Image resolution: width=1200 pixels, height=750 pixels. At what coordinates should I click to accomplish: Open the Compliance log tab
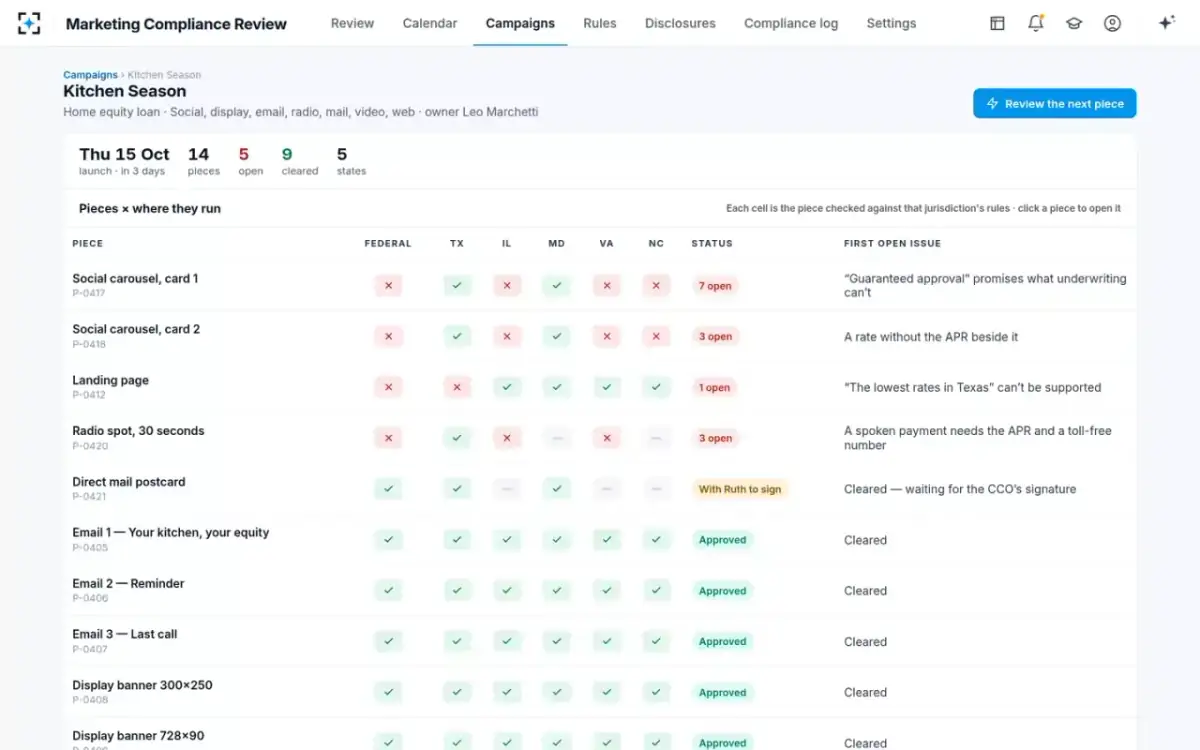[x=791, y=23]
